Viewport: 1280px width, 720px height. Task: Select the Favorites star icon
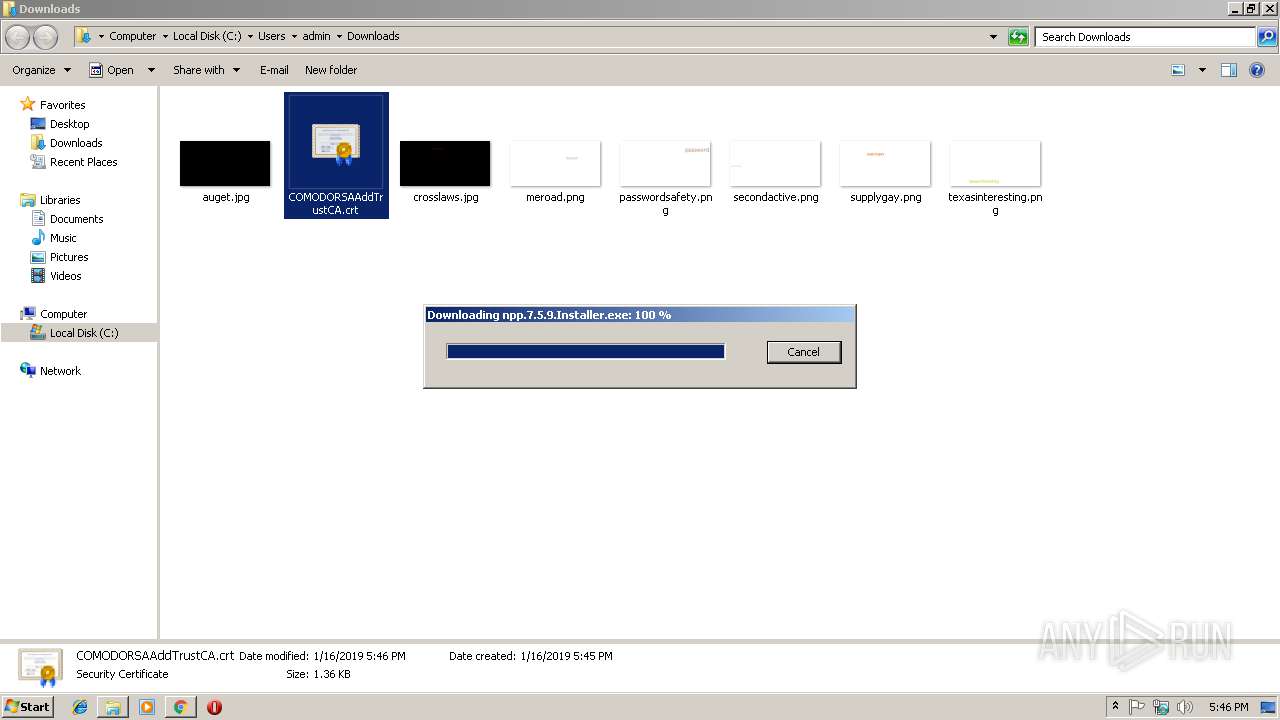(x=28, y=104)
